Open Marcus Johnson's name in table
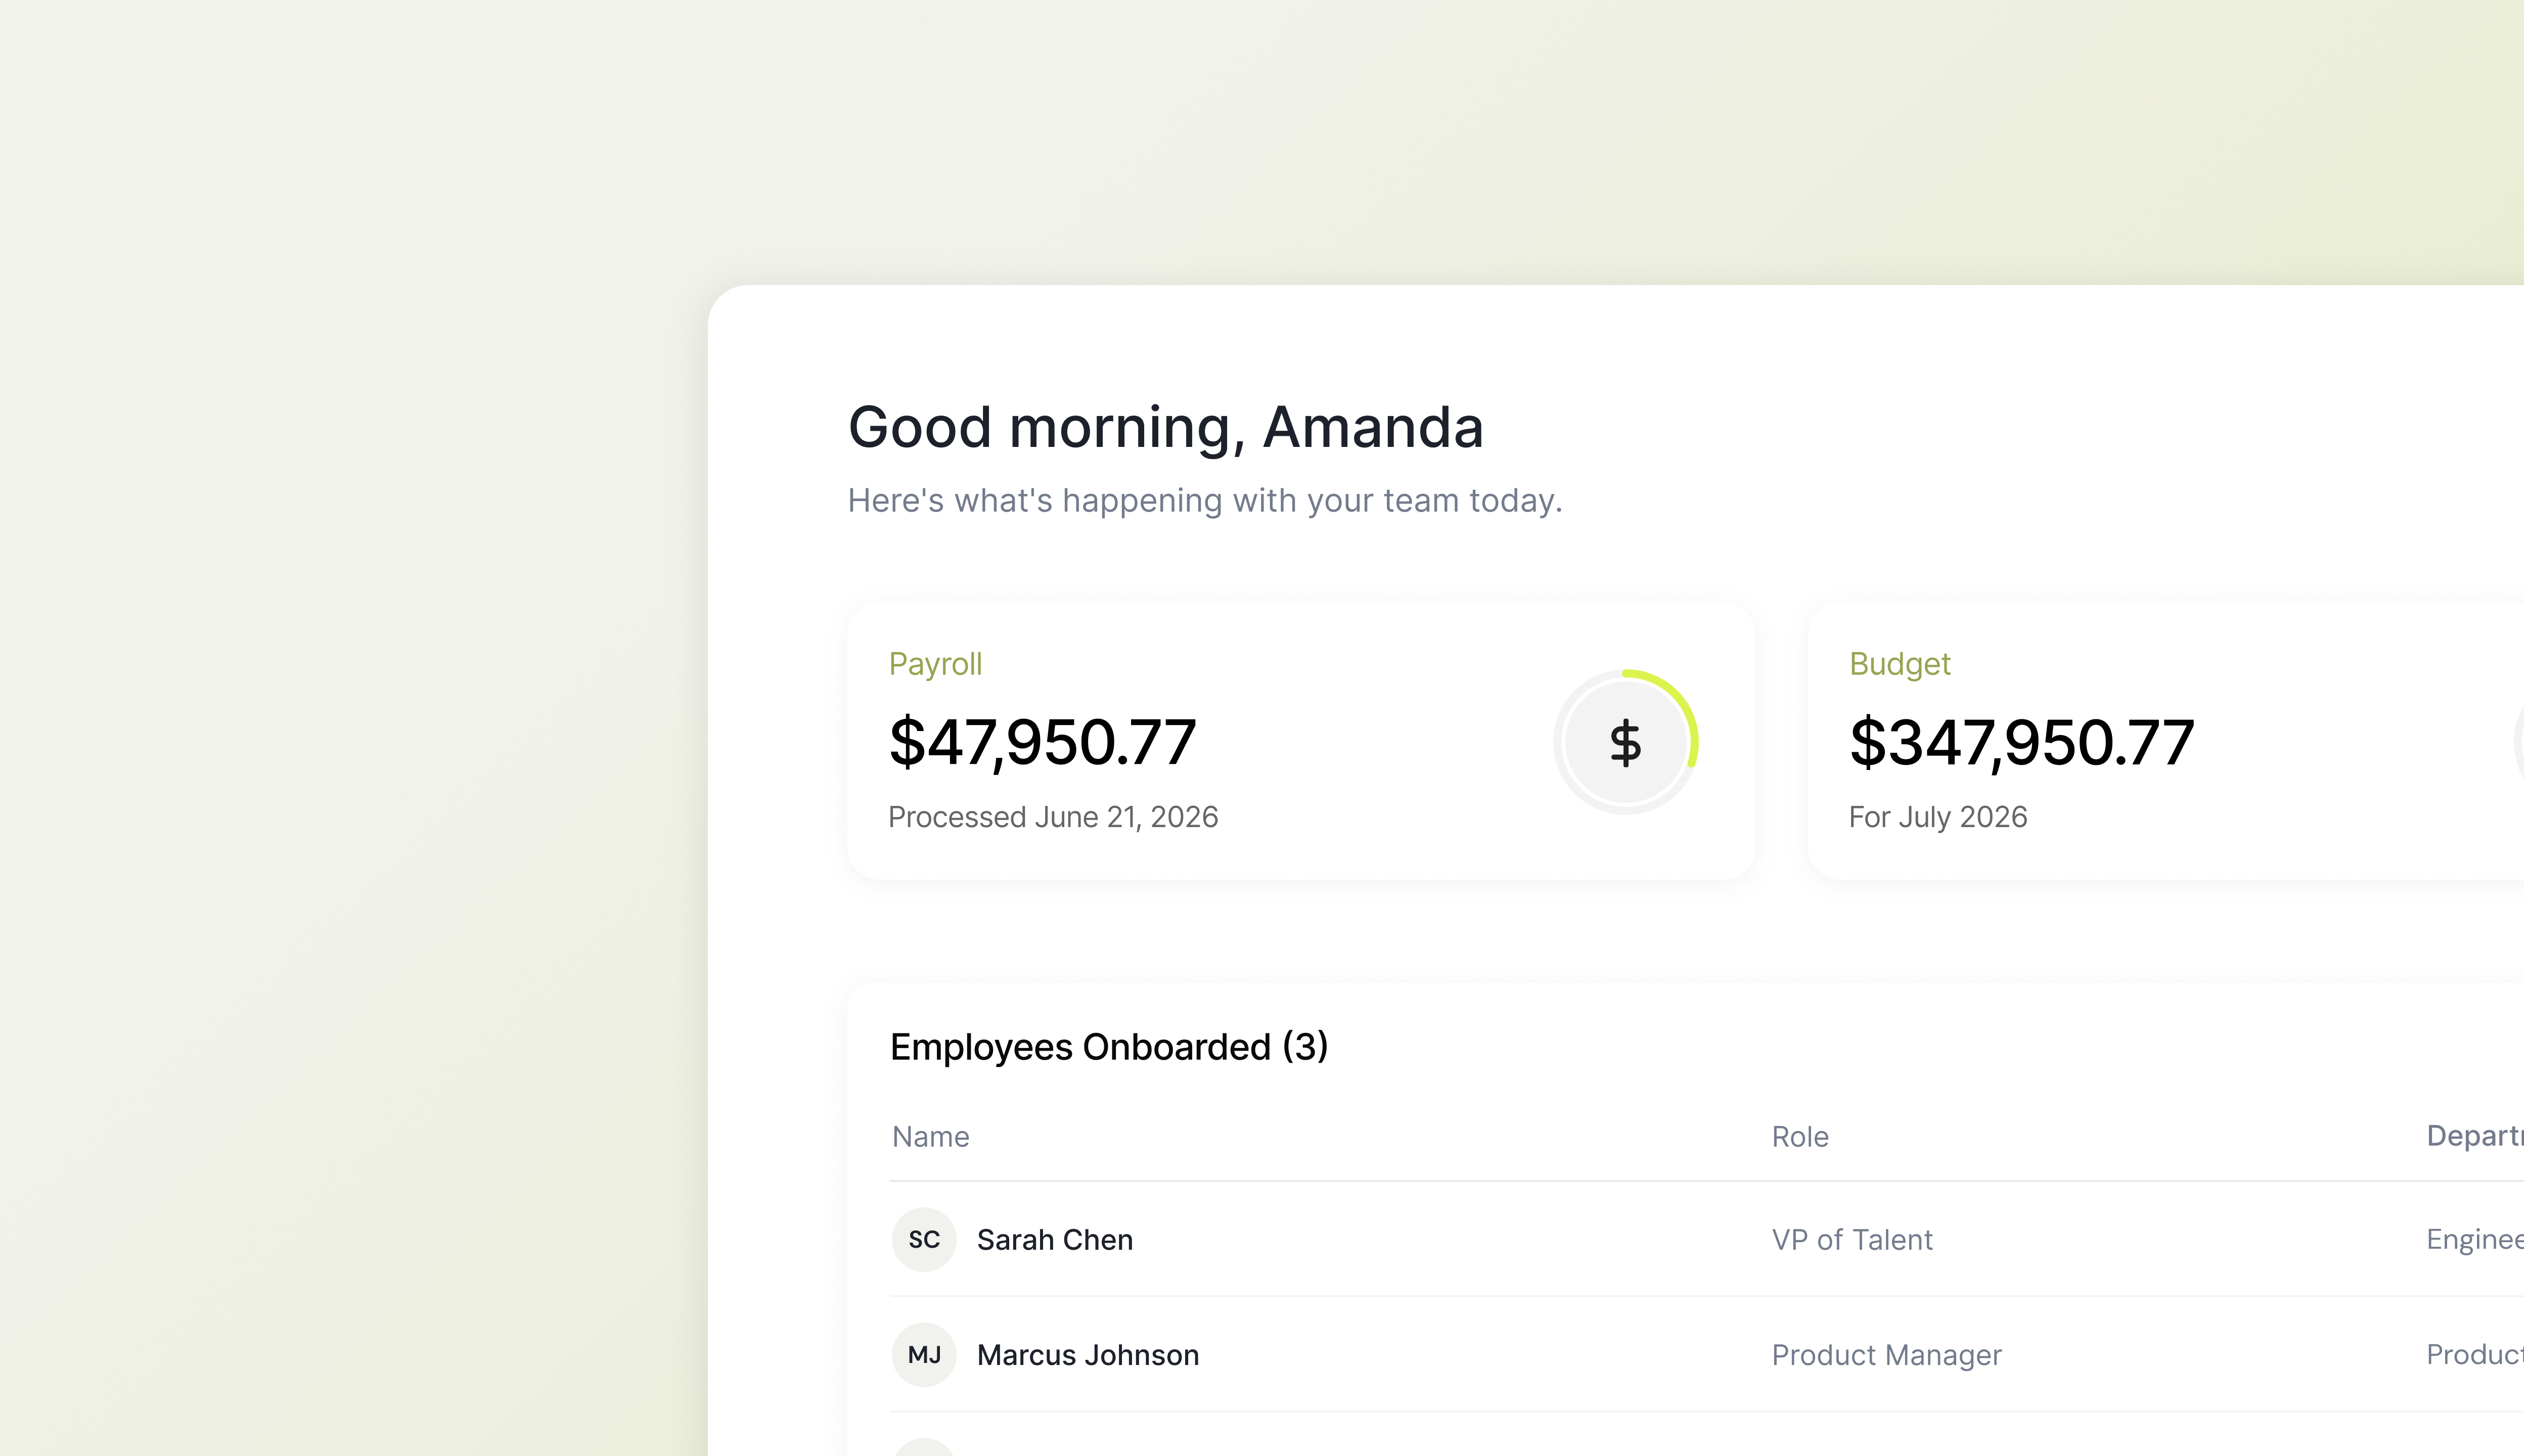 [x=1088, y=1355]
